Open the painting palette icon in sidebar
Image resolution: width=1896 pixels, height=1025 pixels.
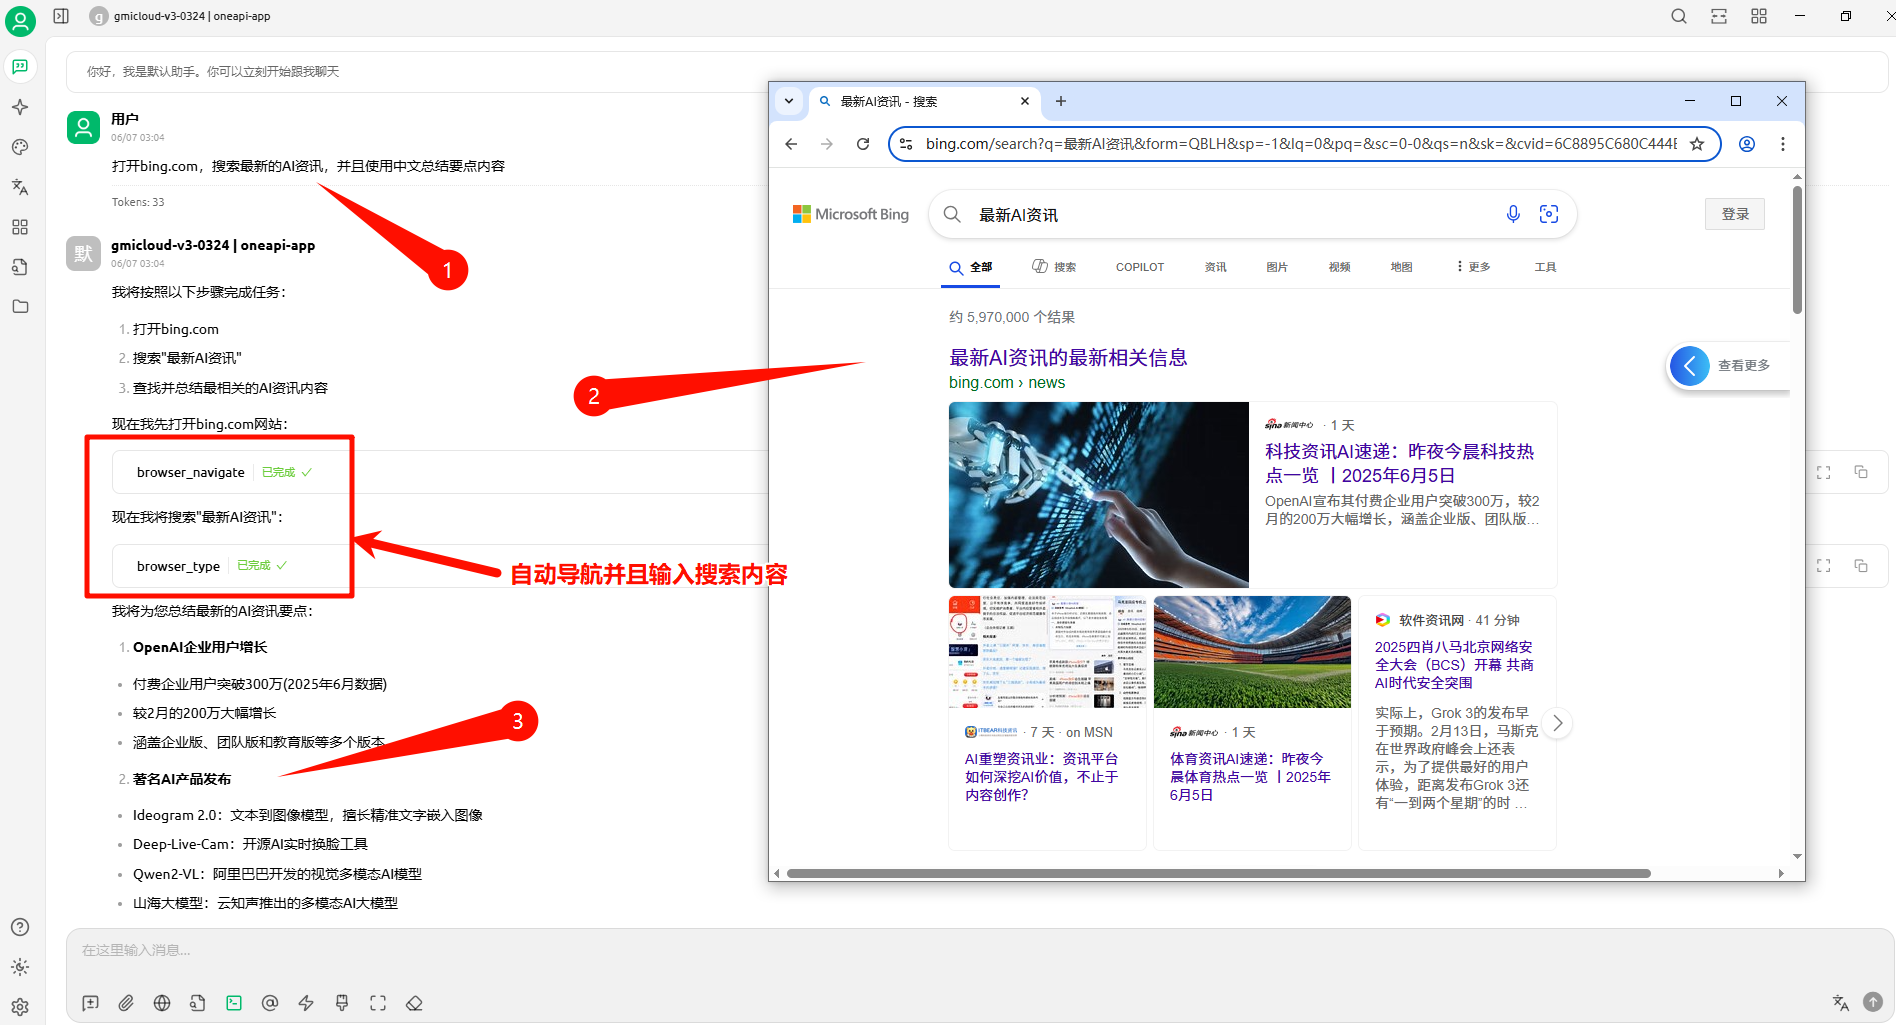(20, 147)
